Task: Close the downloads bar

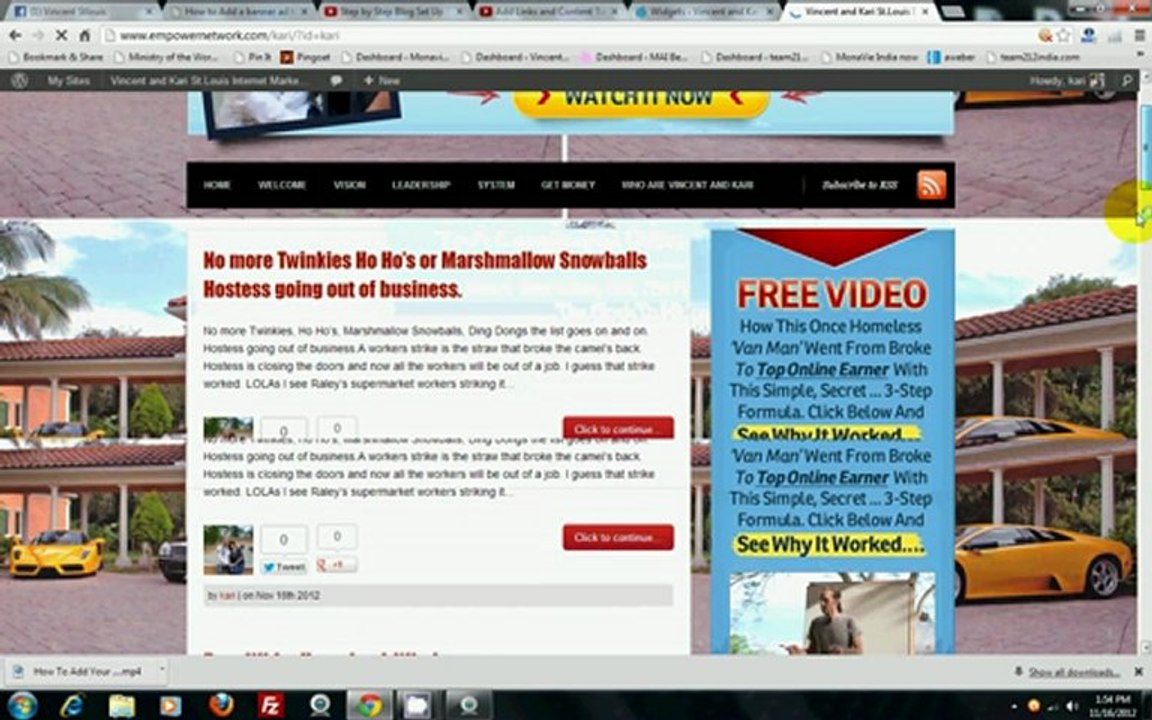Action: pos(1138,672)
